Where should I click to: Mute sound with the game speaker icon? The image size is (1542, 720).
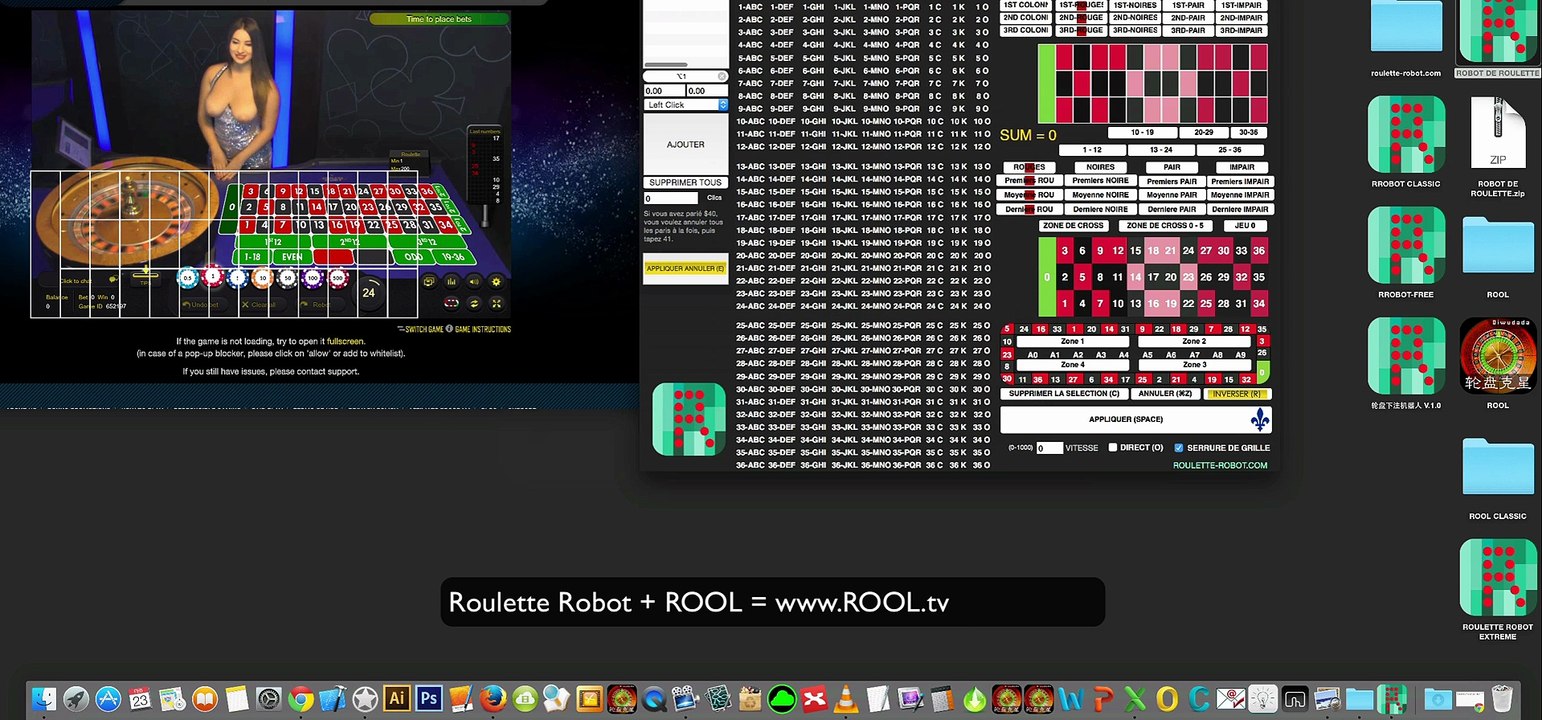coord(474,281)
